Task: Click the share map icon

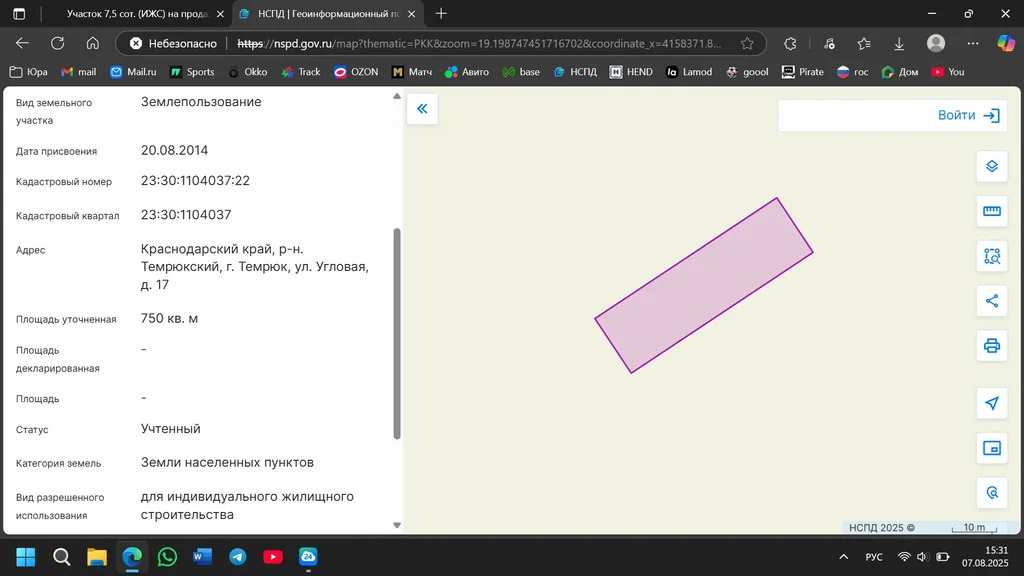Action: pyautogui.click(x=991, y=301)
